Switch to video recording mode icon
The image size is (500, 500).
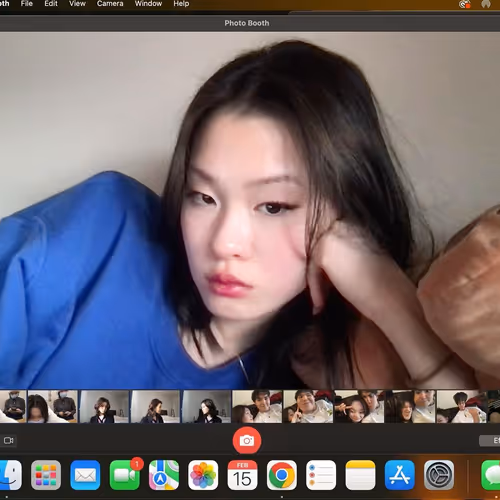pyautogui.click(x=8, y=441)
